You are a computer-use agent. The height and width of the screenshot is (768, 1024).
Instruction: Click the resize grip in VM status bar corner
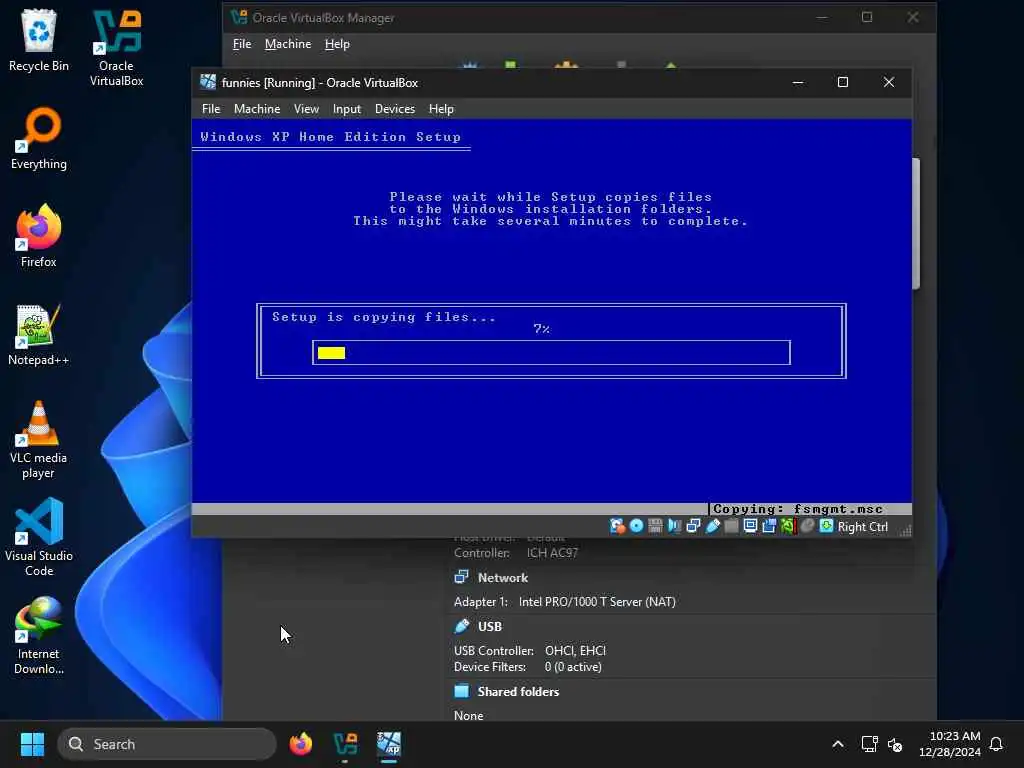coord(905,530)
